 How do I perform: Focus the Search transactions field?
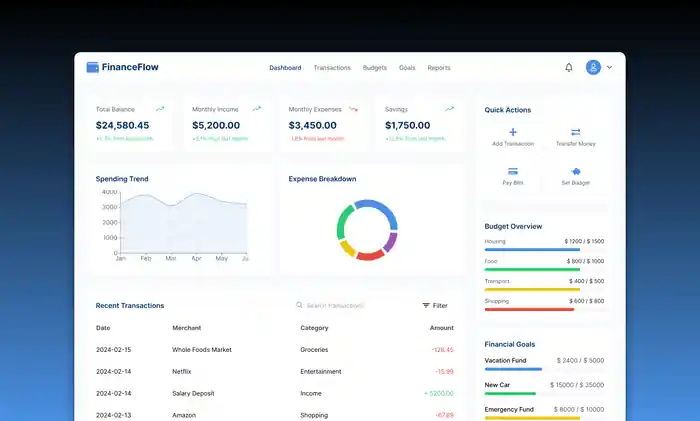point(335,305)
